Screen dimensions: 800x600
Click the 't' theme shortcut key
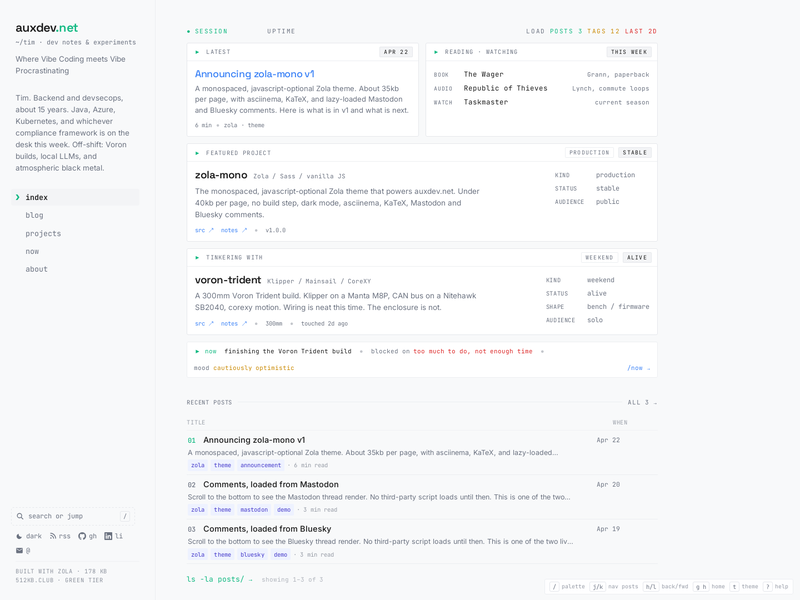(735, 587)
